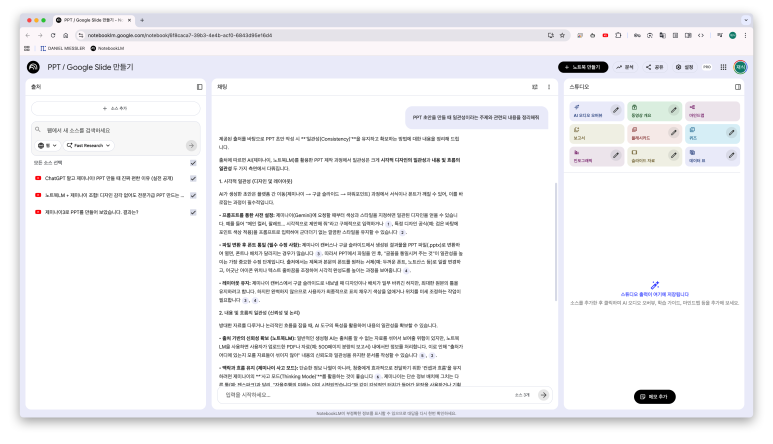The image size is (773, 444).
Task: Uncheck the 제미나이로 PPT를 만들어 보았습니다 source
Action: point(193,212)
